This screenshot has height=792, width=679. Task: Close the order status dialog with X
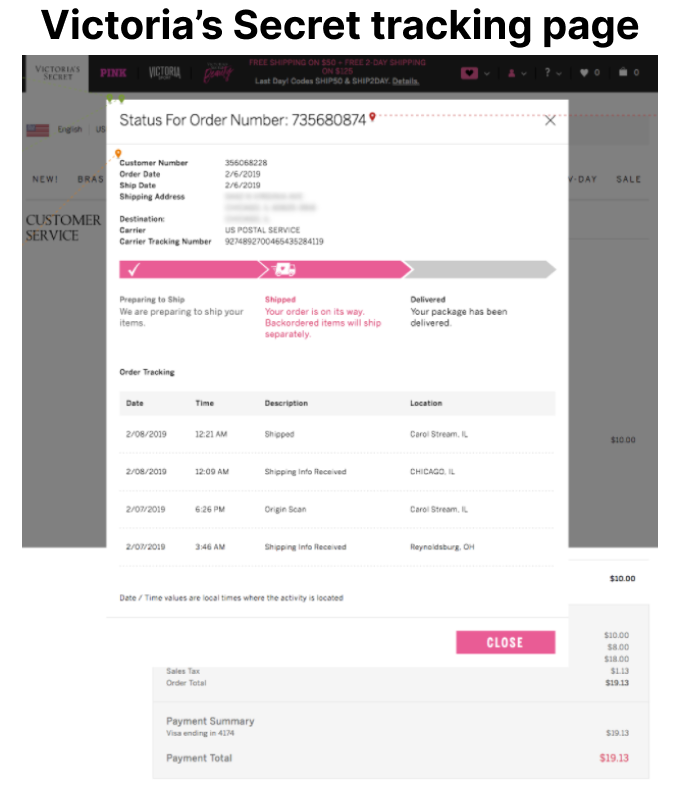[550, 120]
